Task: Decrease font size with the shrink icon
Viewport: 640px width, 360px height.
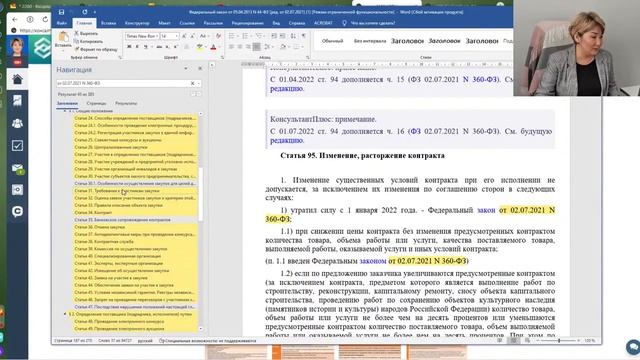Action: tap(192, 36)
